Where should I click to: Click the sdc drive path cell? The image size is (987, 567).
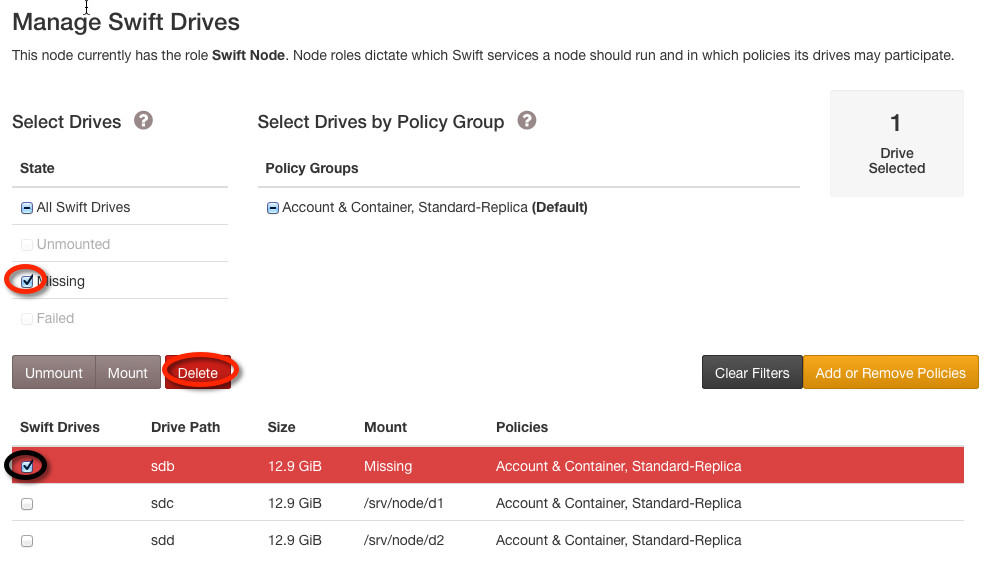coord(162,503)
